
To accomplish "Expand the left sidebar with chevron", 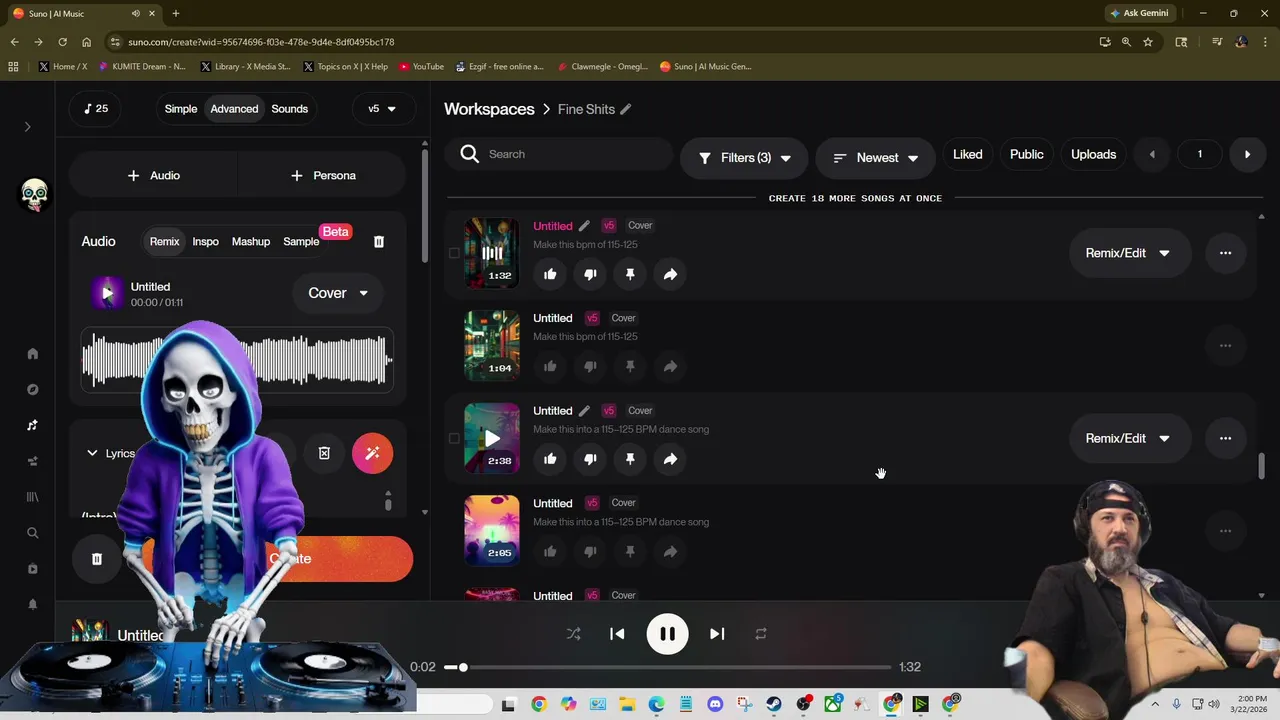I will (x=28, y=127).
